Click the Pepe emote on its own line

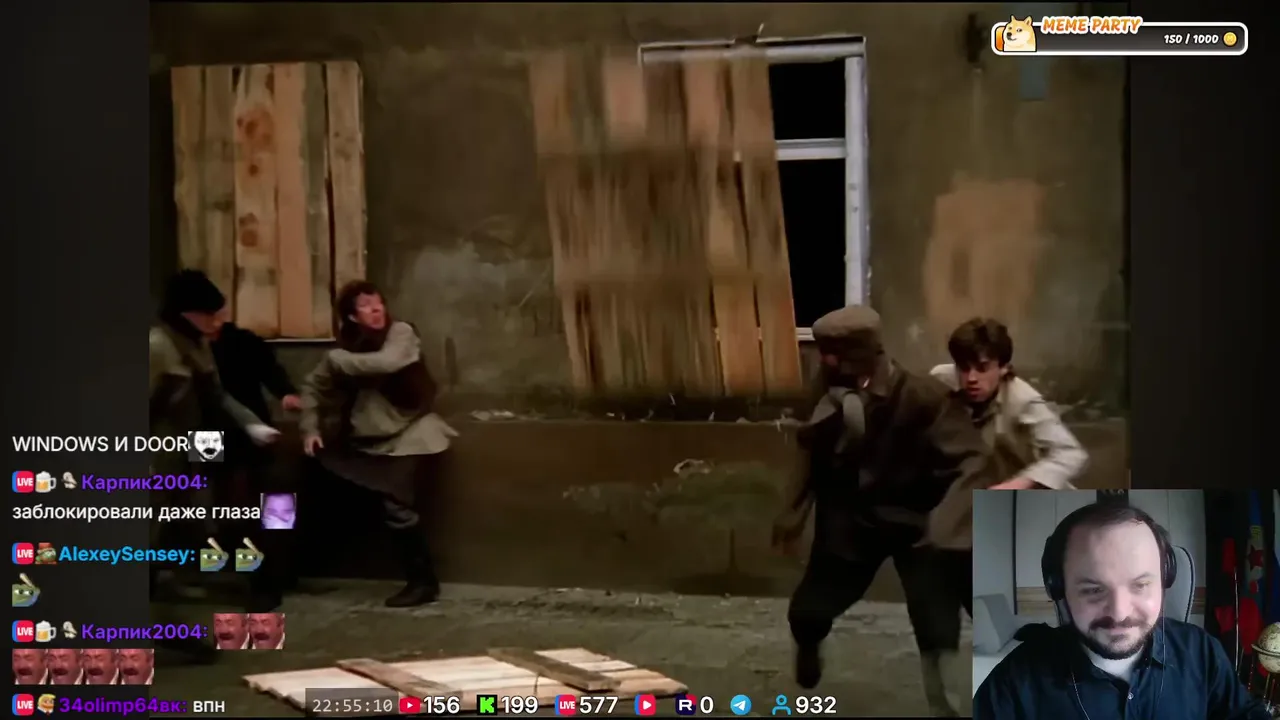point(26,591)
